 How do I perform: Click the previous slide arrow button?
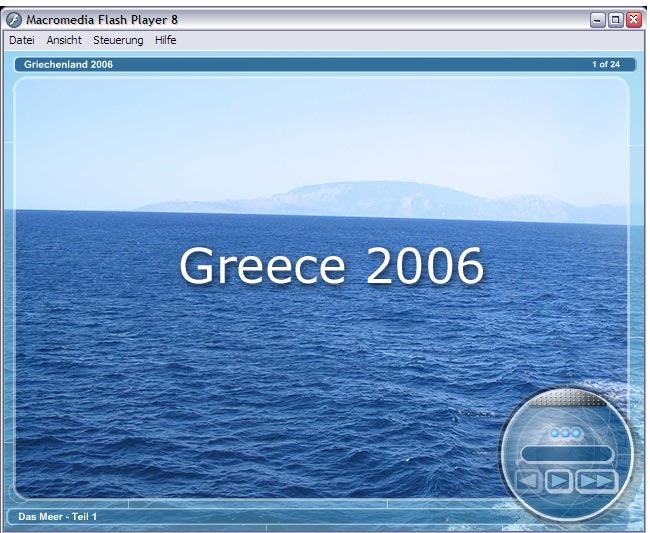(529, 482)
